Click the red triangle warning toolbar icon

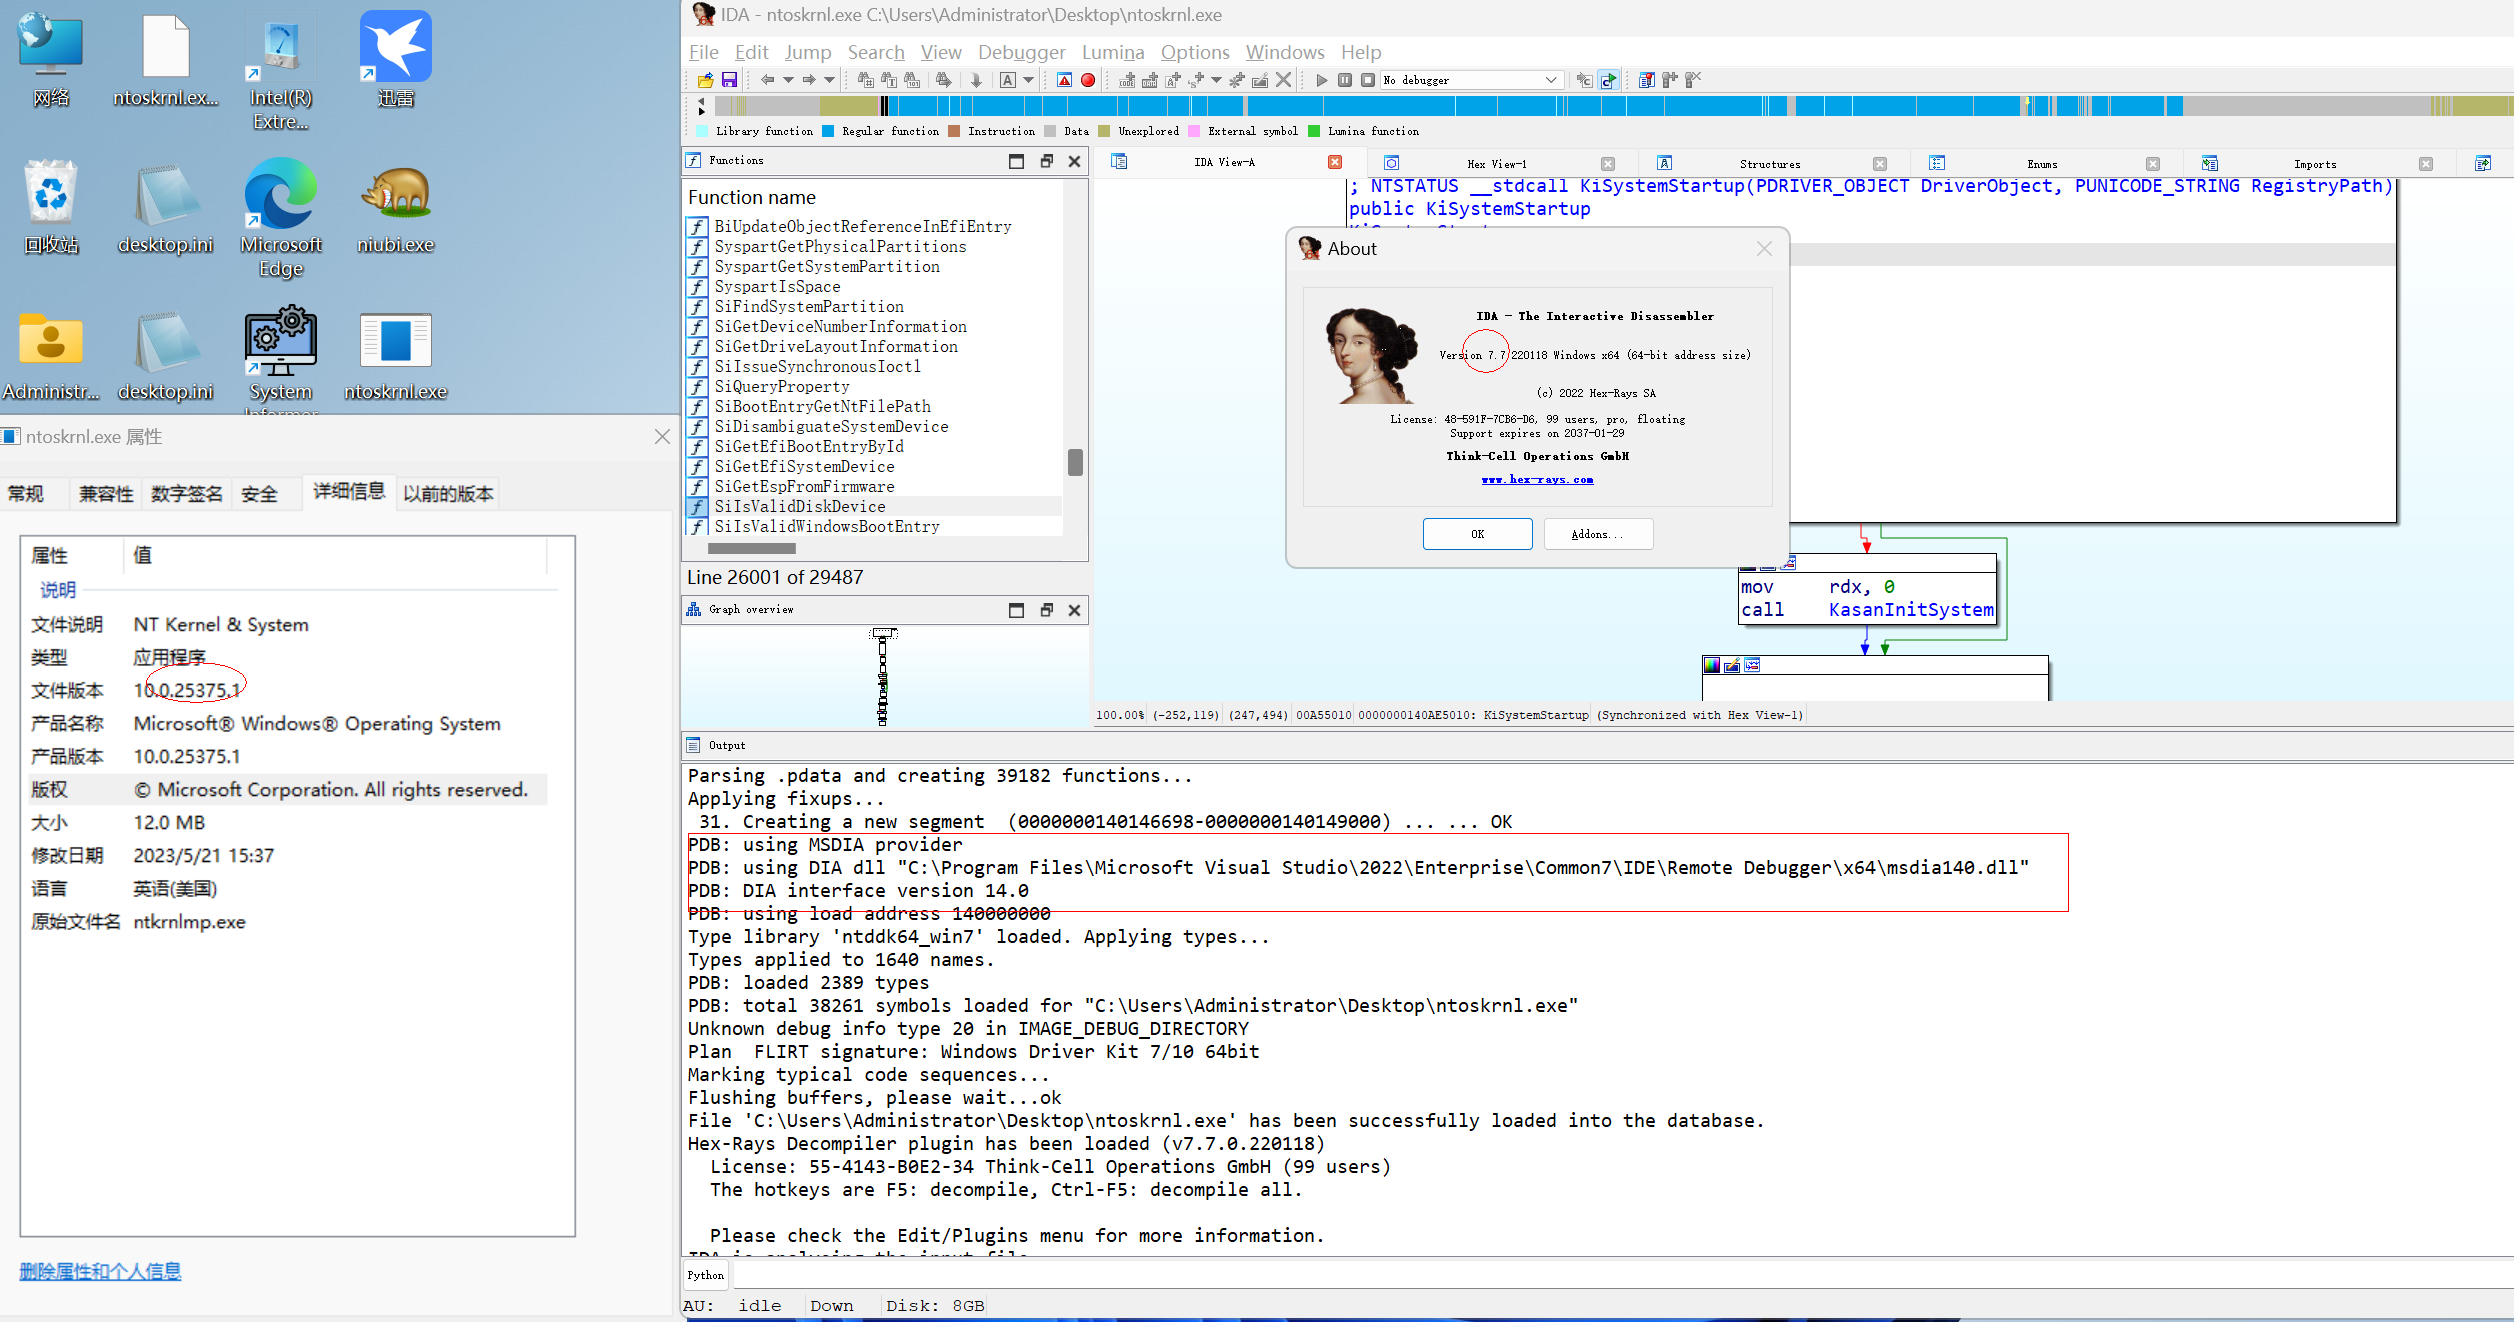tap(1064, 80)
